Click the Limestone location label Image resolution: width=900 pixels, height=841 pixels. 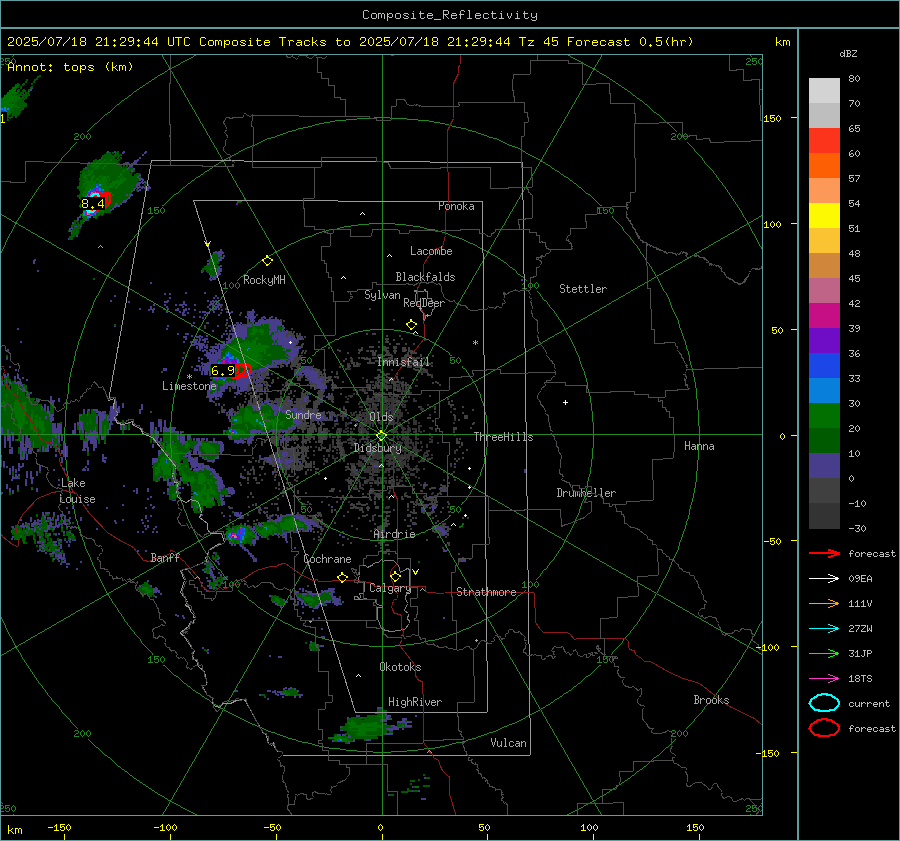189,386
